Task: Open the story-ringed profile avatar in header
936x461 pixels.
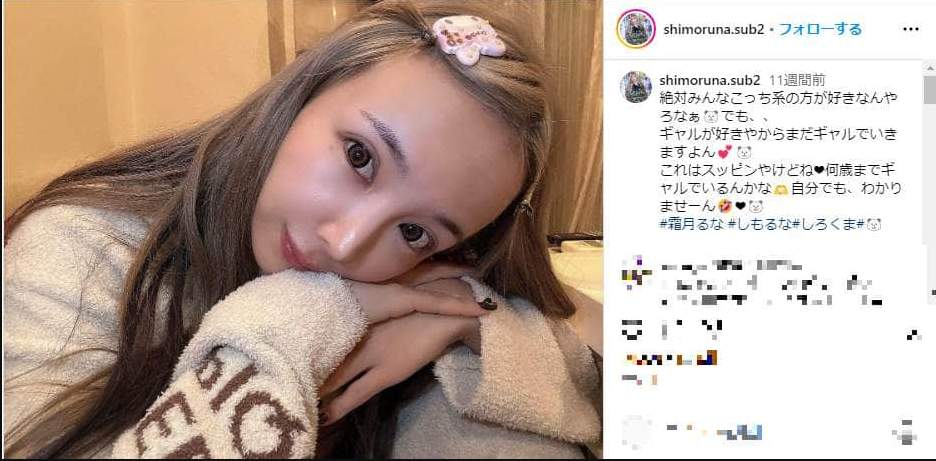Action: click(636, 29)
